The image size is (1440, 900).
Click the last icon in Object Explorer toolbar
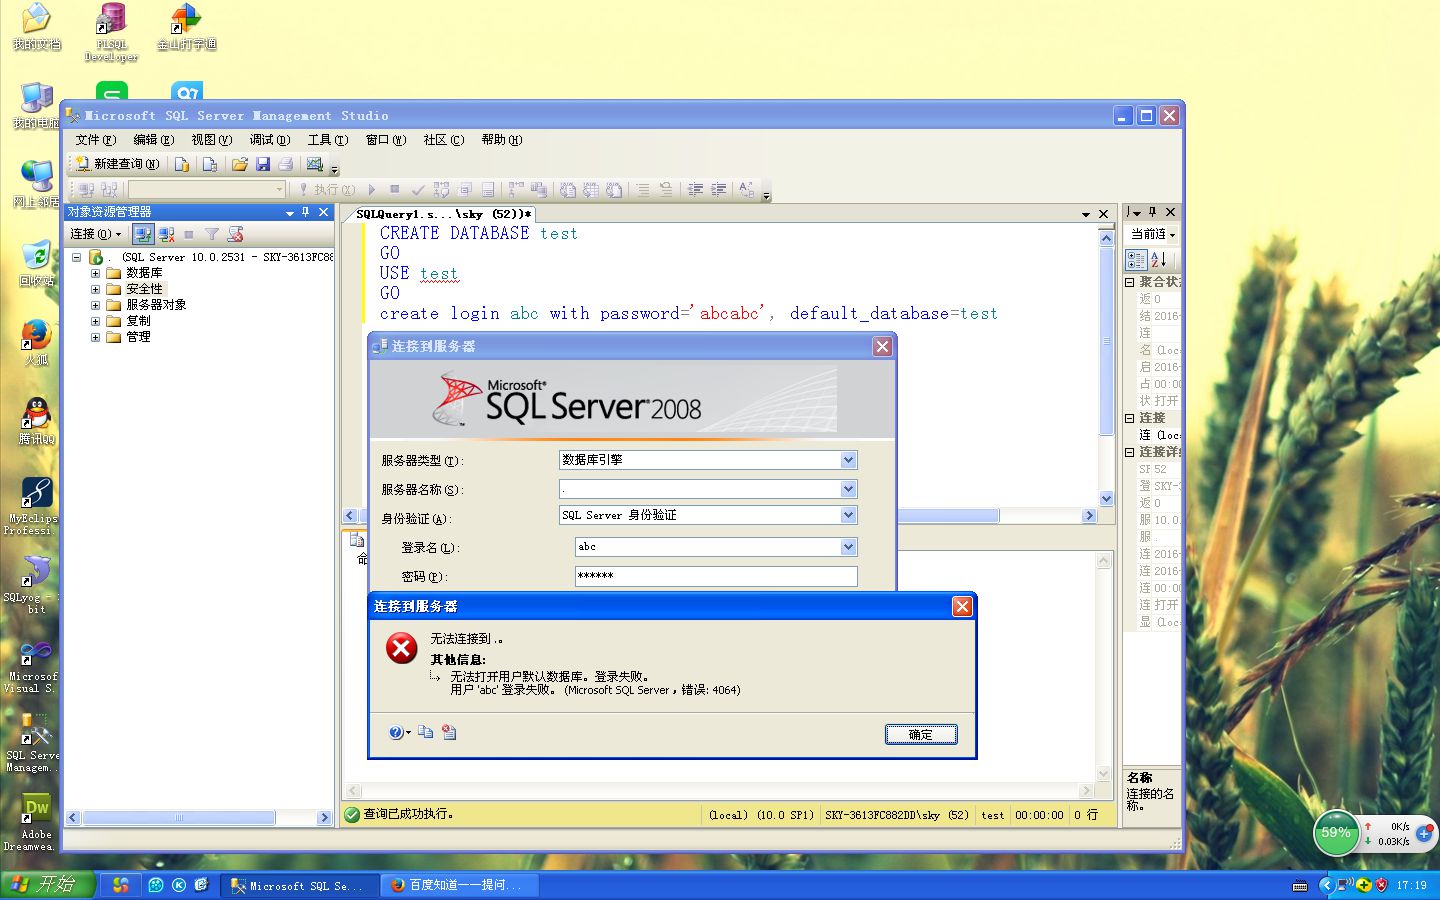[236, 234]
